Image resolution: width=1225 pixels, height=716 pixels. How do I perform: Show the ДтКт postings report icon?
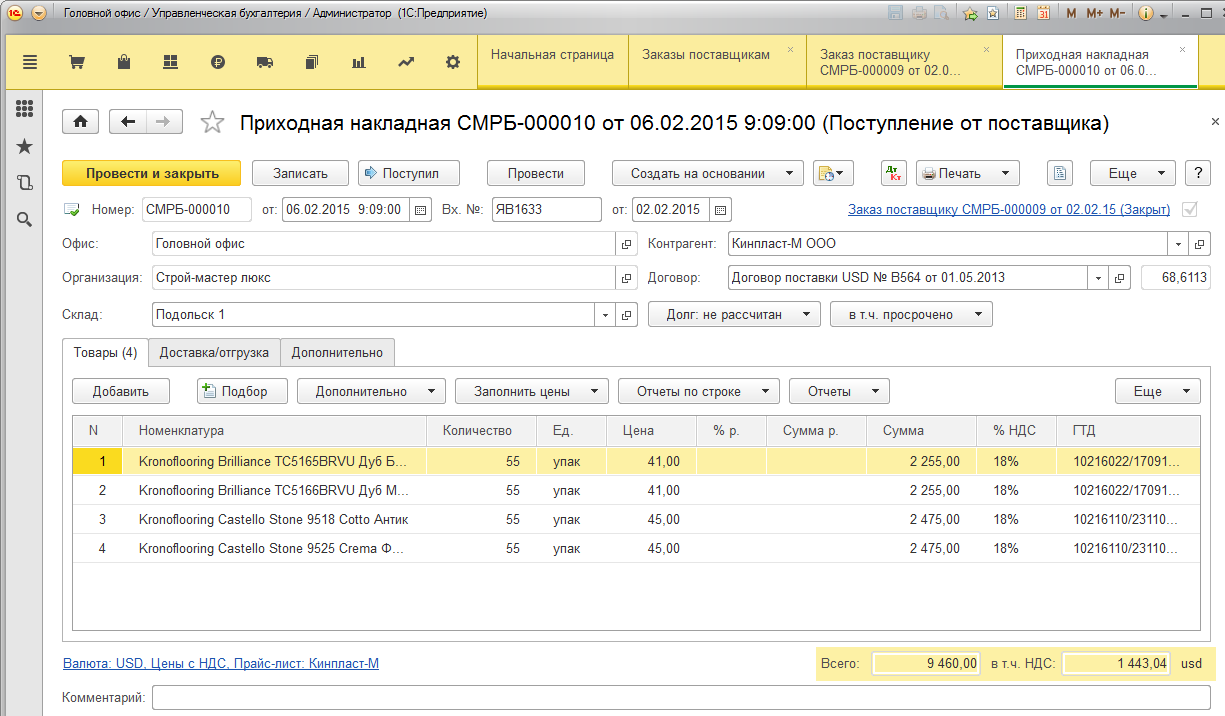point(894,173)
